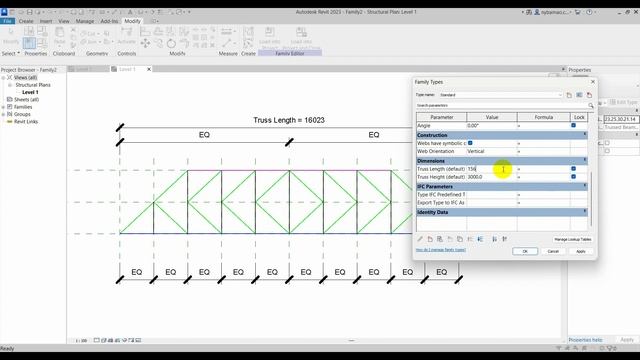Open the View ribbon tab
The width and height of the screenshot is (640, 360).
tap(64, 21)
